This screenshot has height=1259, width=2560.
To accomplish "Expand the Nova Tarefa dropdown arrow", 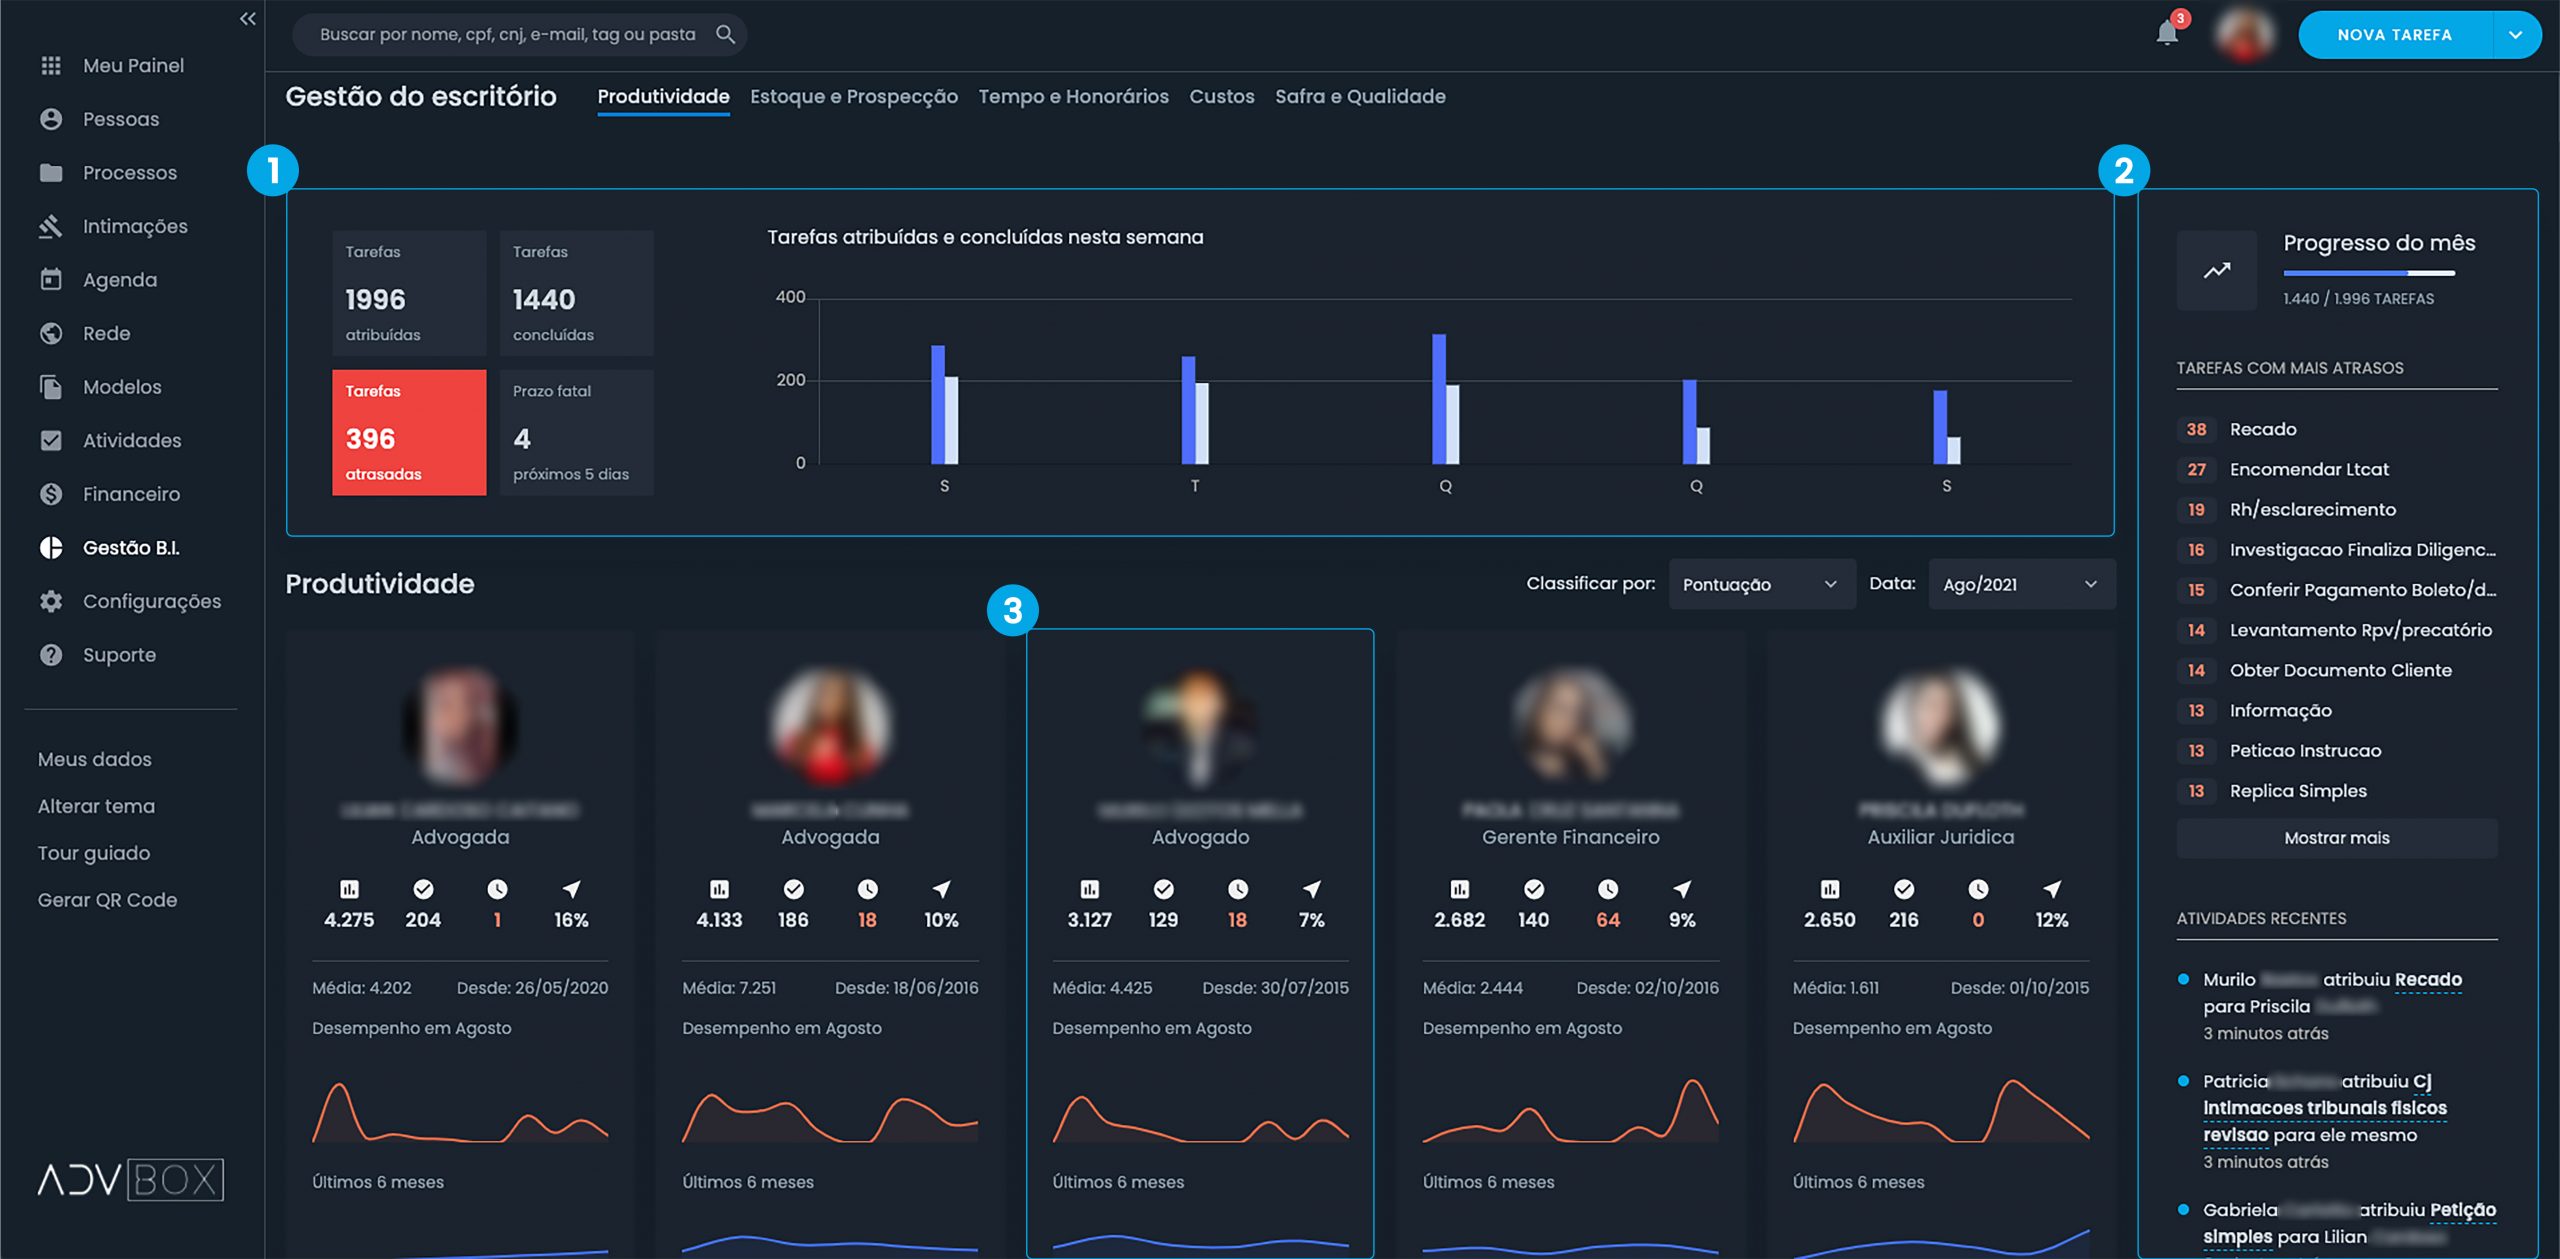I will pyautogui.click(x=2516, y=34).
